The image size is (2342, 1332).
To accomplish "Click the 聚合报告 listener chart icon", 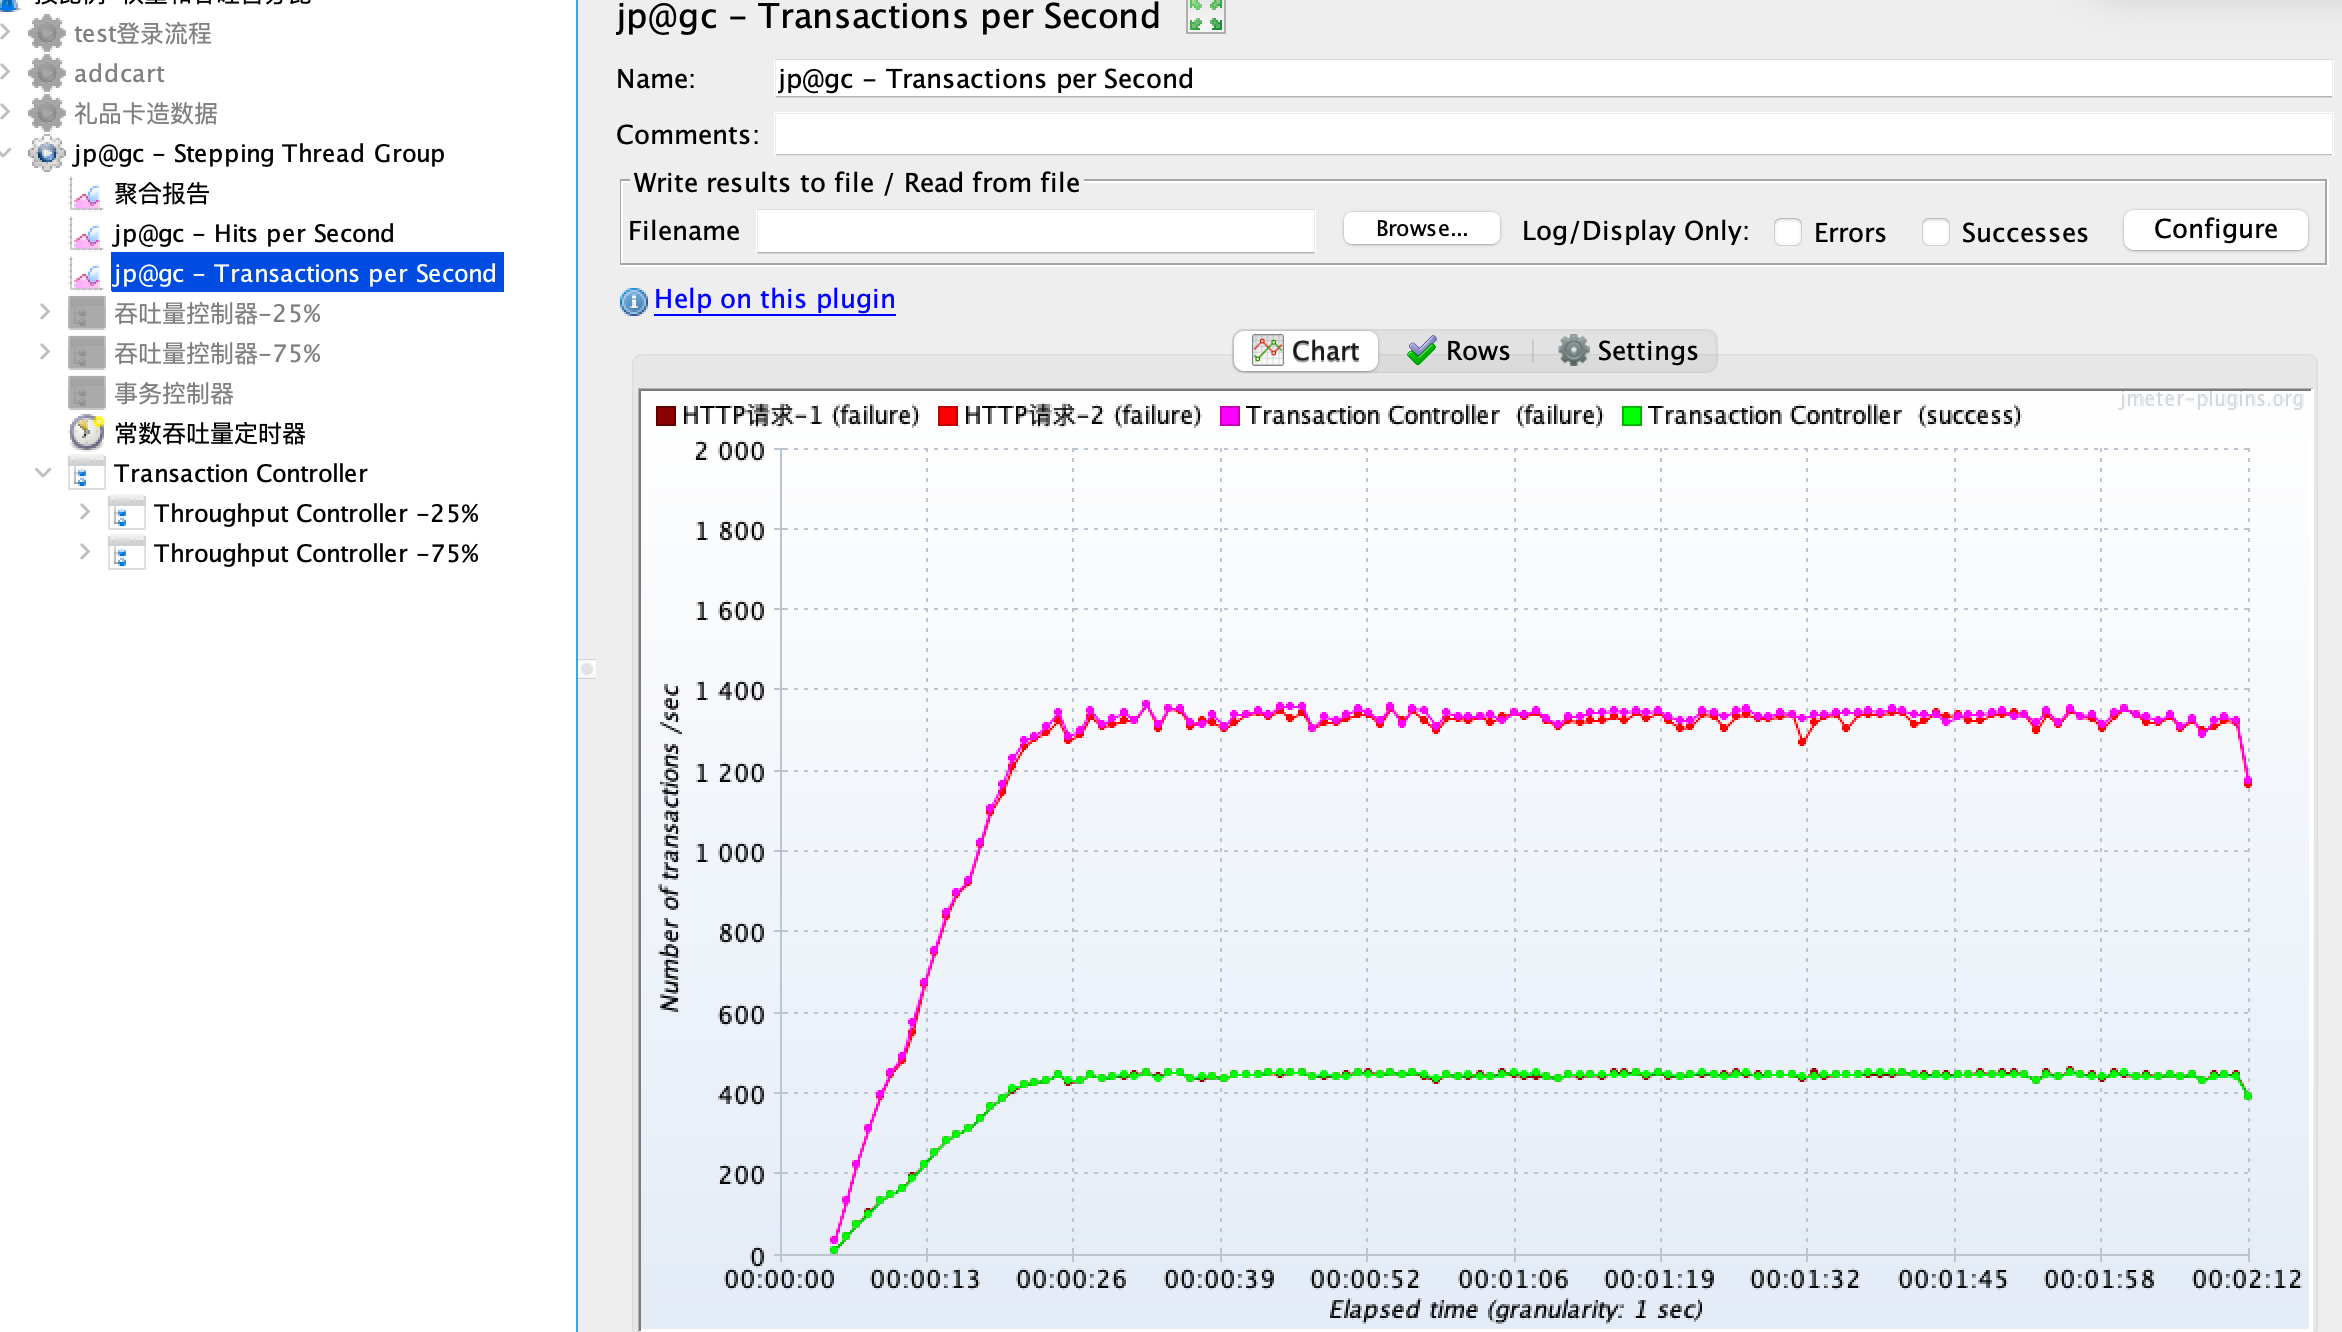I will coord(87,194).
